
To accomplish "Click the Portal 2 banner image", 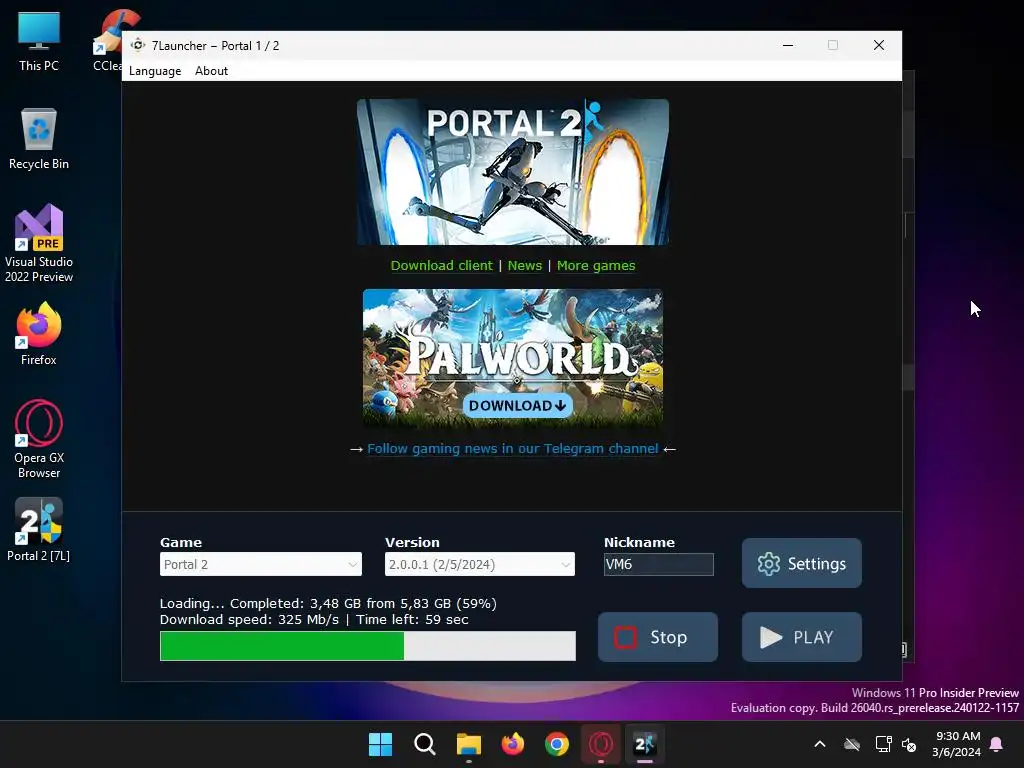I will (x=513, y=172).
